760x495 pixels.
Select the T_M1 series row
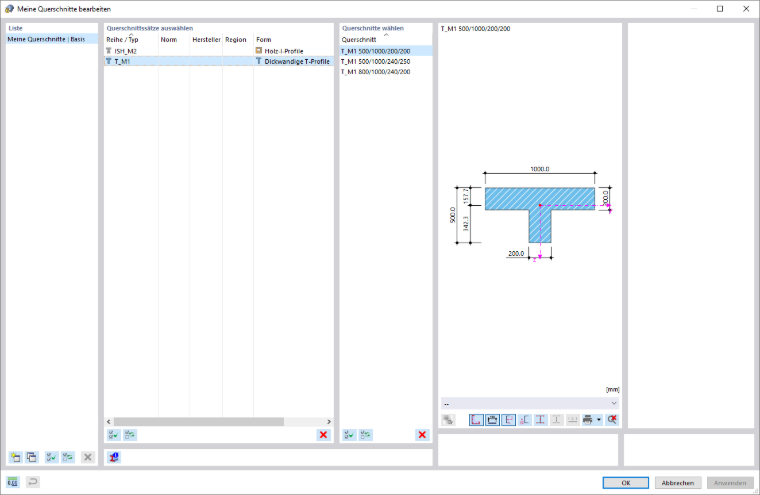coord(219,61)
